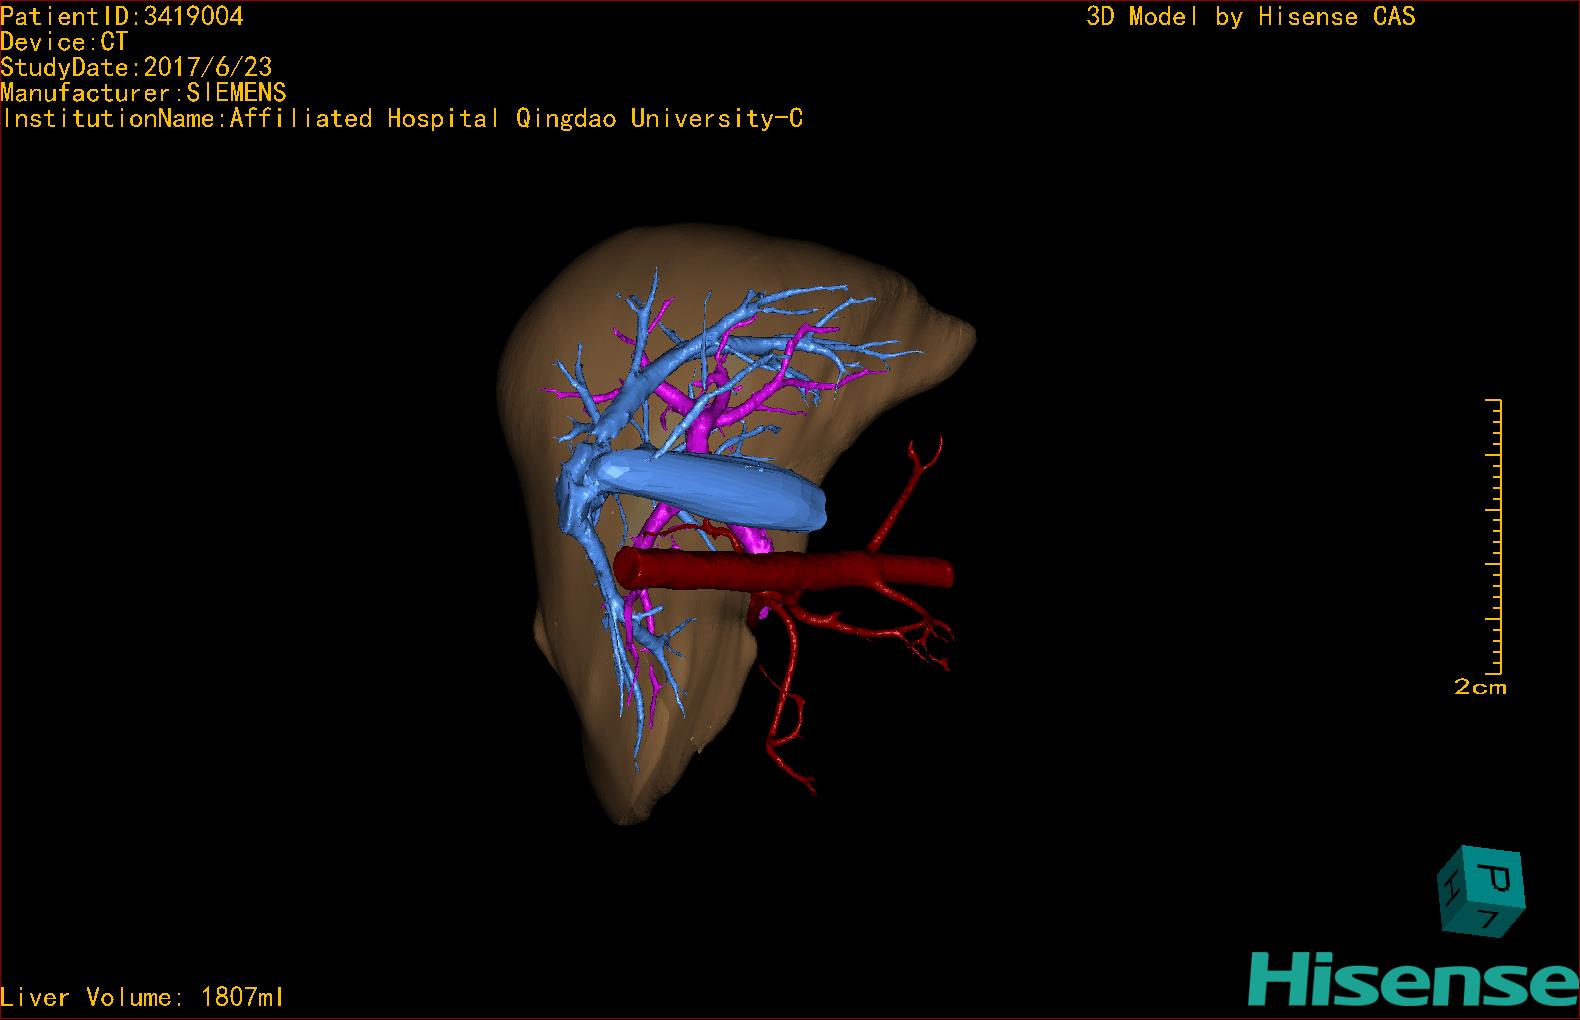The width and height of the screenshot is (1580, 1020).
Task: Click the orientation cube in the corner
Action: (x=1481, y=892)
